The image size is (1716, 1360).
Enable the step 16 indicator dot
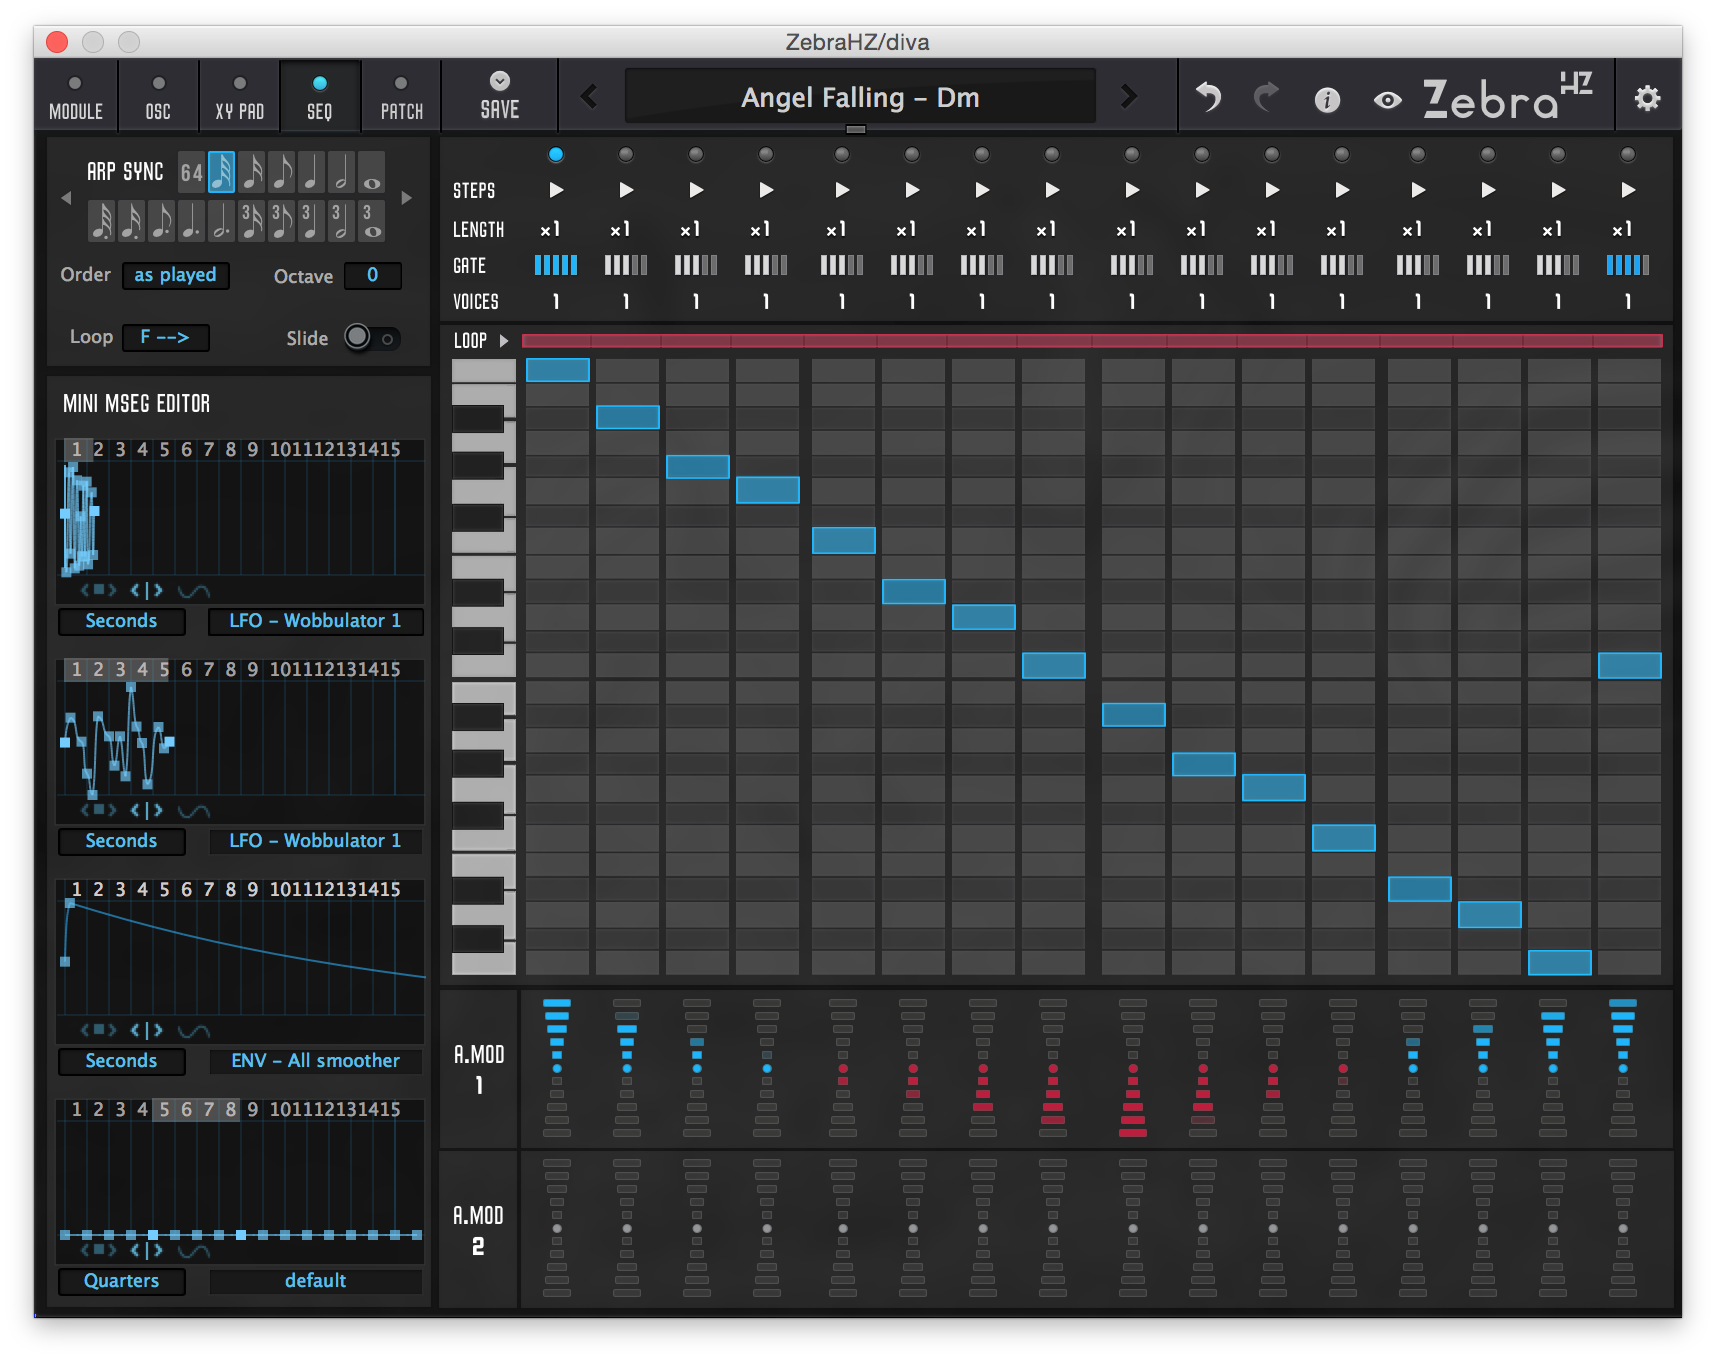click(1628, 154)
